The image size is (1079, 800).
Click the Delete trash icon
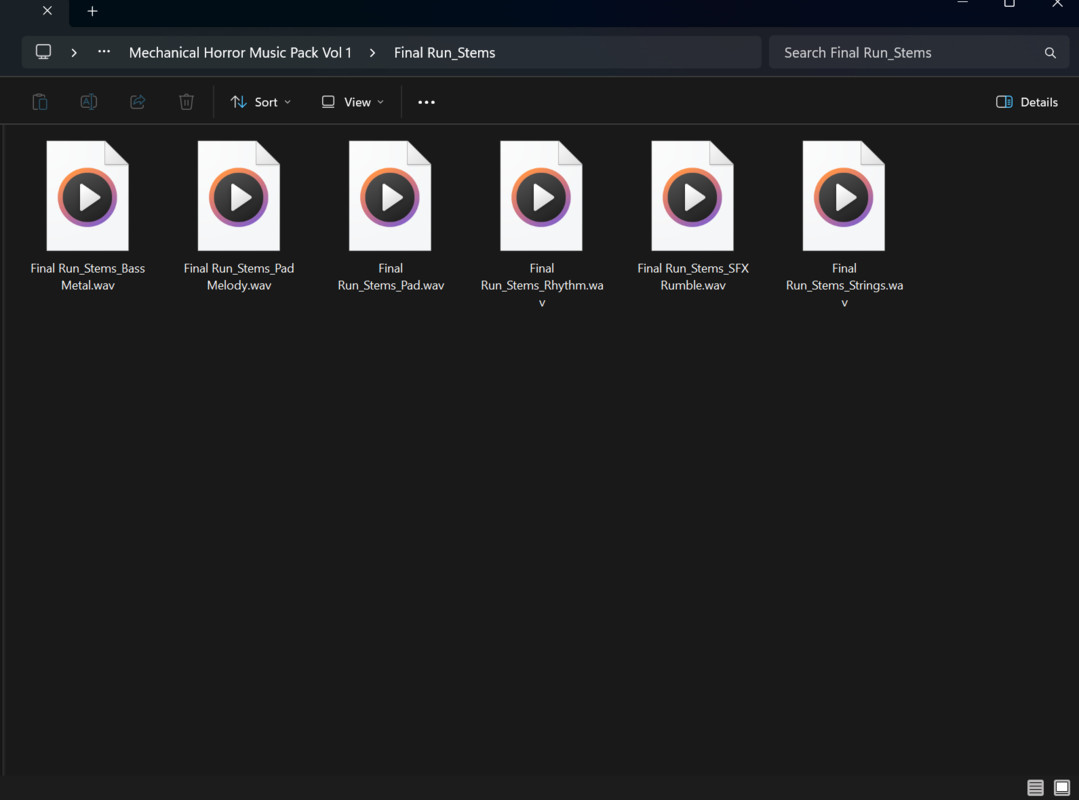[x=186, y=102]
